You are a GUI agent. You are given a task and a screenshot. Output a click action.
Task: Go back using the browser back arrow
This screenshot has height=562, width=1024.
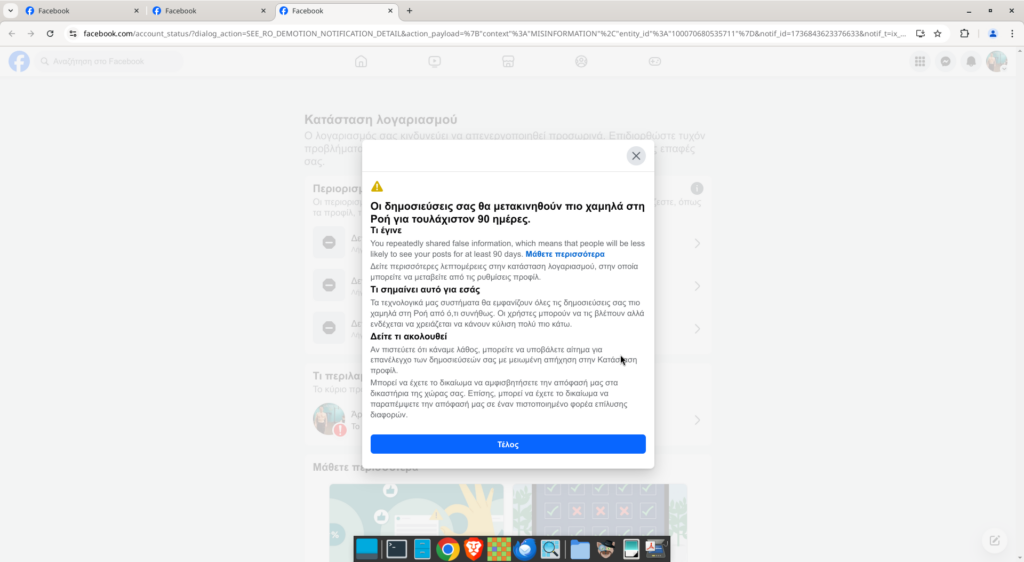point(12,33)
